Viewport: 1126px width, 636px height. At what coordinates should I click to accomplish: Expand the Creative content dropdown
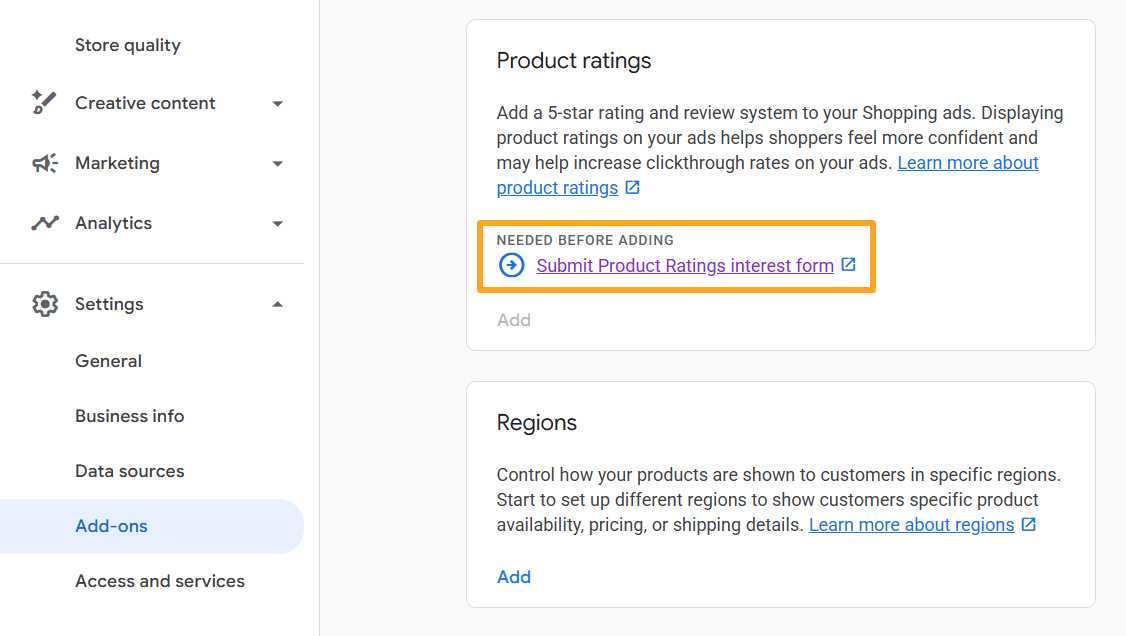pos(277,103)
